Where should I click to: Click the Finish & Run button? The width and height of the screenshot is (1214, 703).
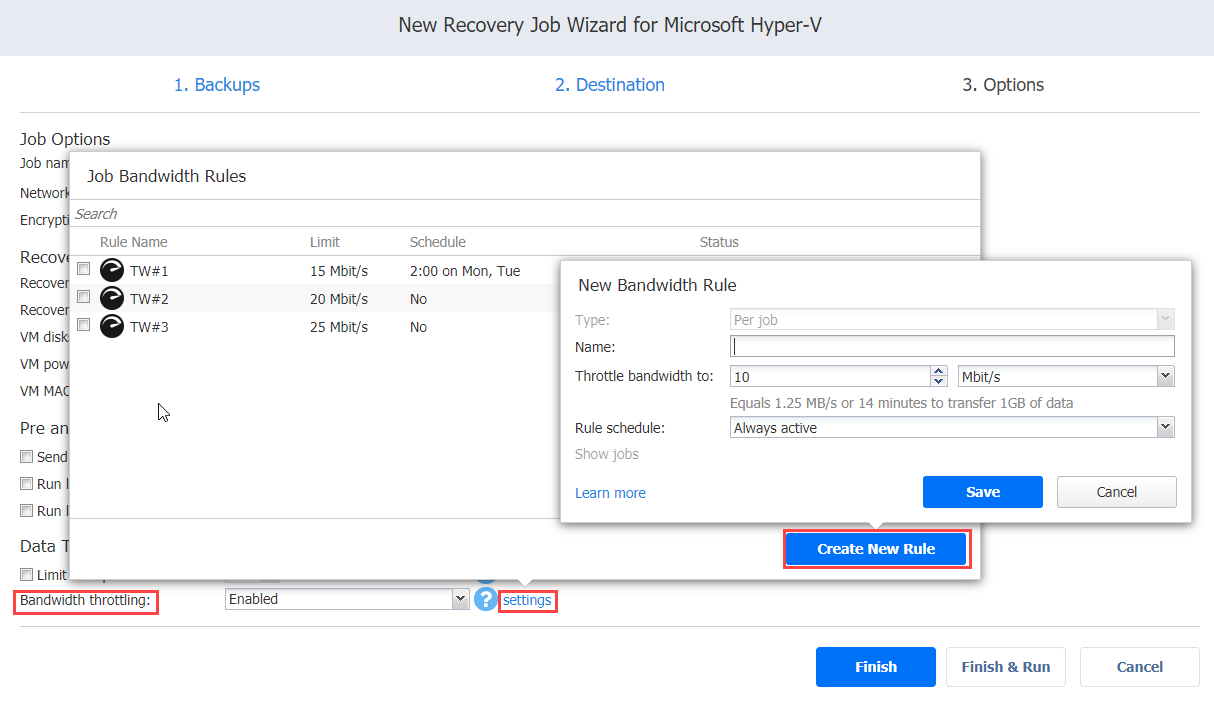[1006, 667]
